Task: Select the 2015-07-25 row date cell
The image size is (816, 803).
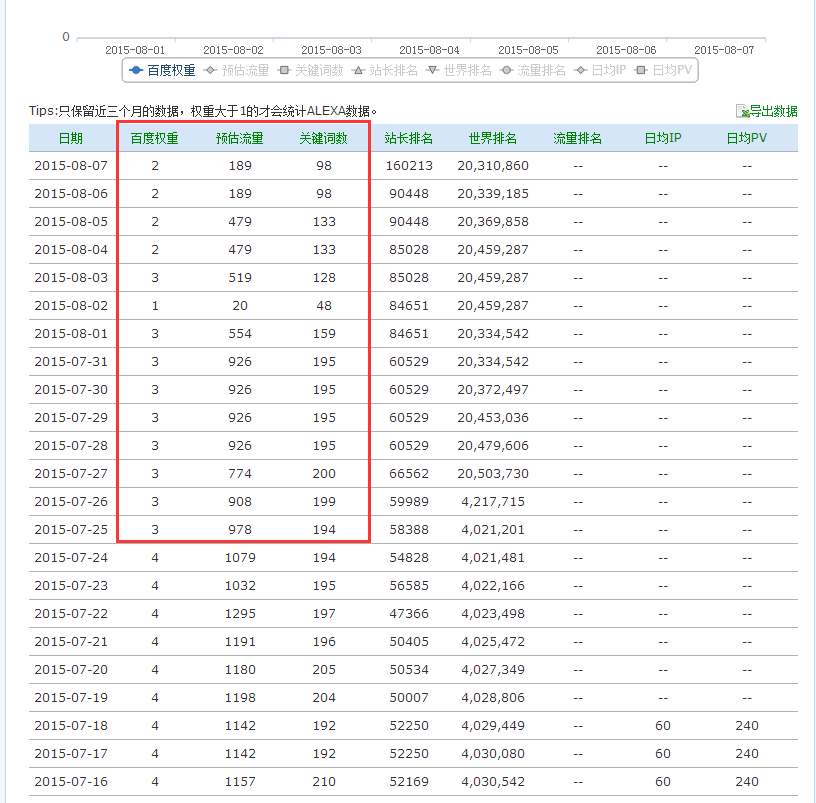Action: (71, 530)
